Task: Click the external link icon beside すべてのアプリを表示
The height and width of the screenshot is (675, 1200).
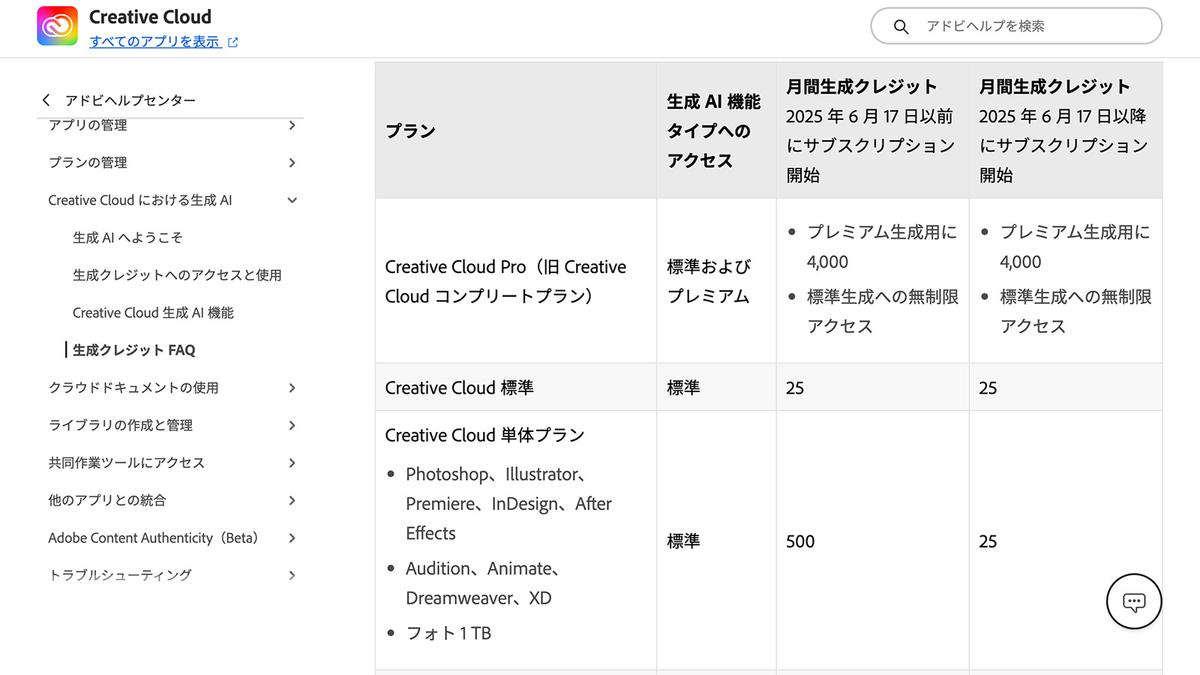Action: point(233,42)
